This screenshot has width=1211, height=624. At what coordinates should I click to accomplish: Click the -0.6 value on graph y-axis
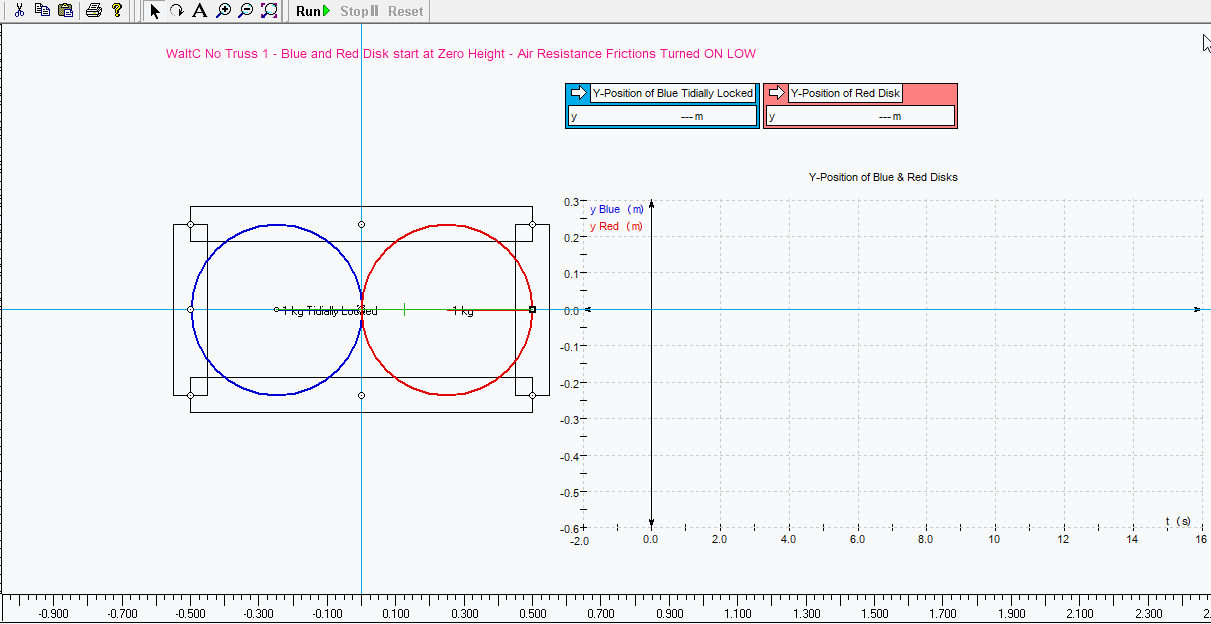pos(568,528)
